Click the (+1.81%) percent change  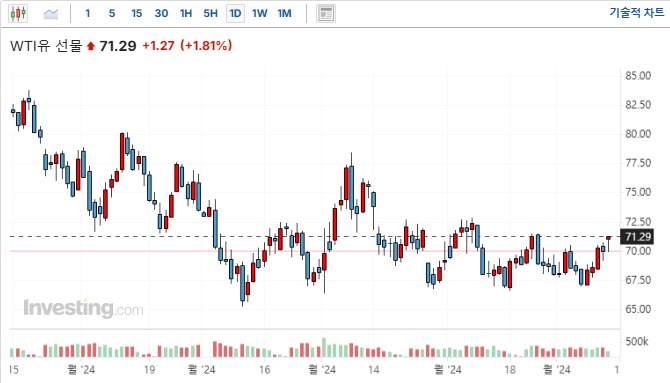(x=206, y=45)
